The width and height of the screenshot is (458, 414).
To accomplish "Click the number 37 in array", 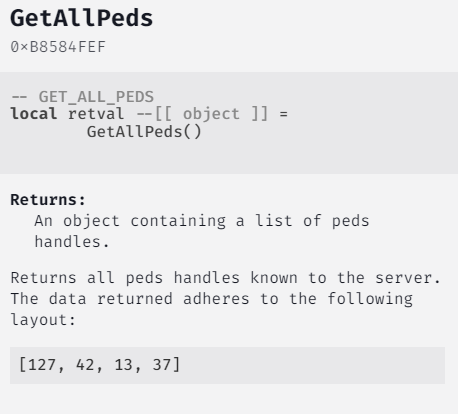I will click(x=162, y=365).
